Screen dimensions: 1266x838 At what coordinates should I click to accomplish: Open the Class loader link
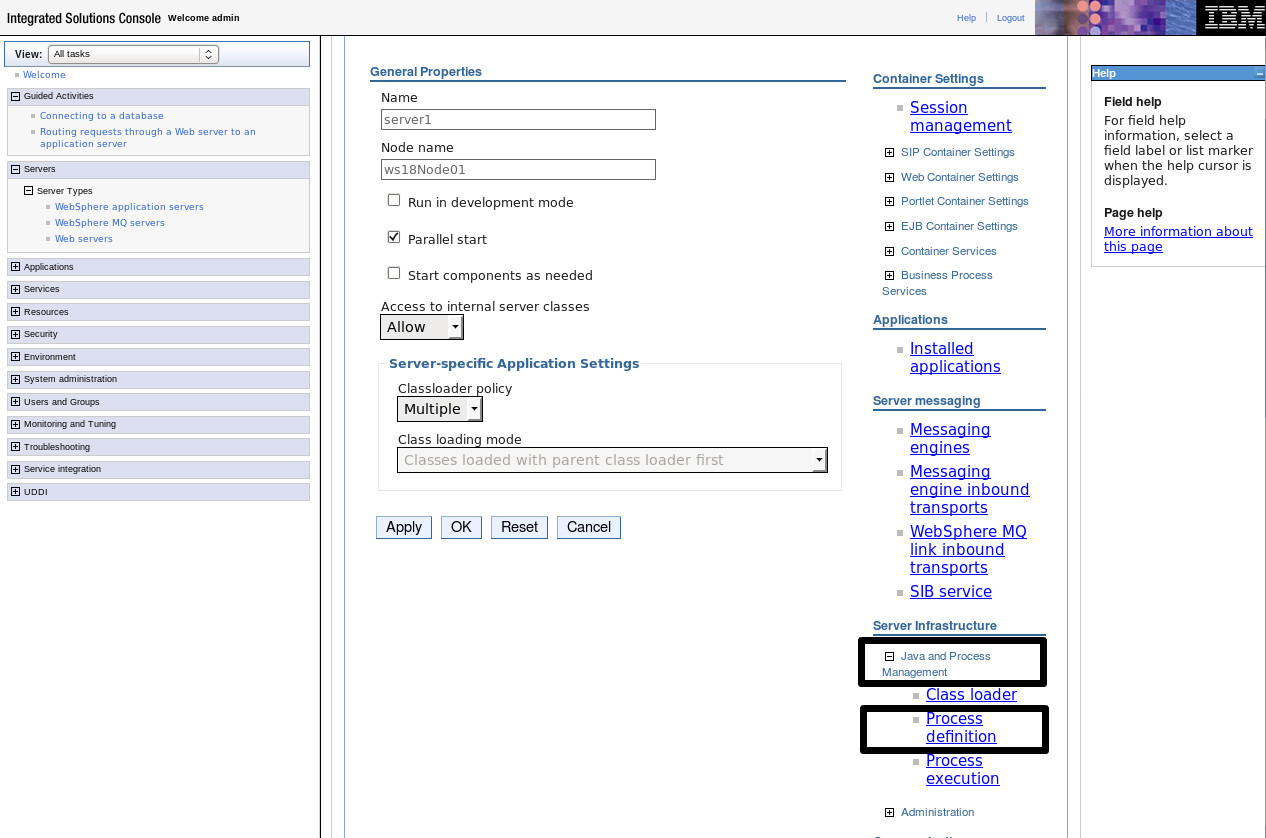point(971,695)
